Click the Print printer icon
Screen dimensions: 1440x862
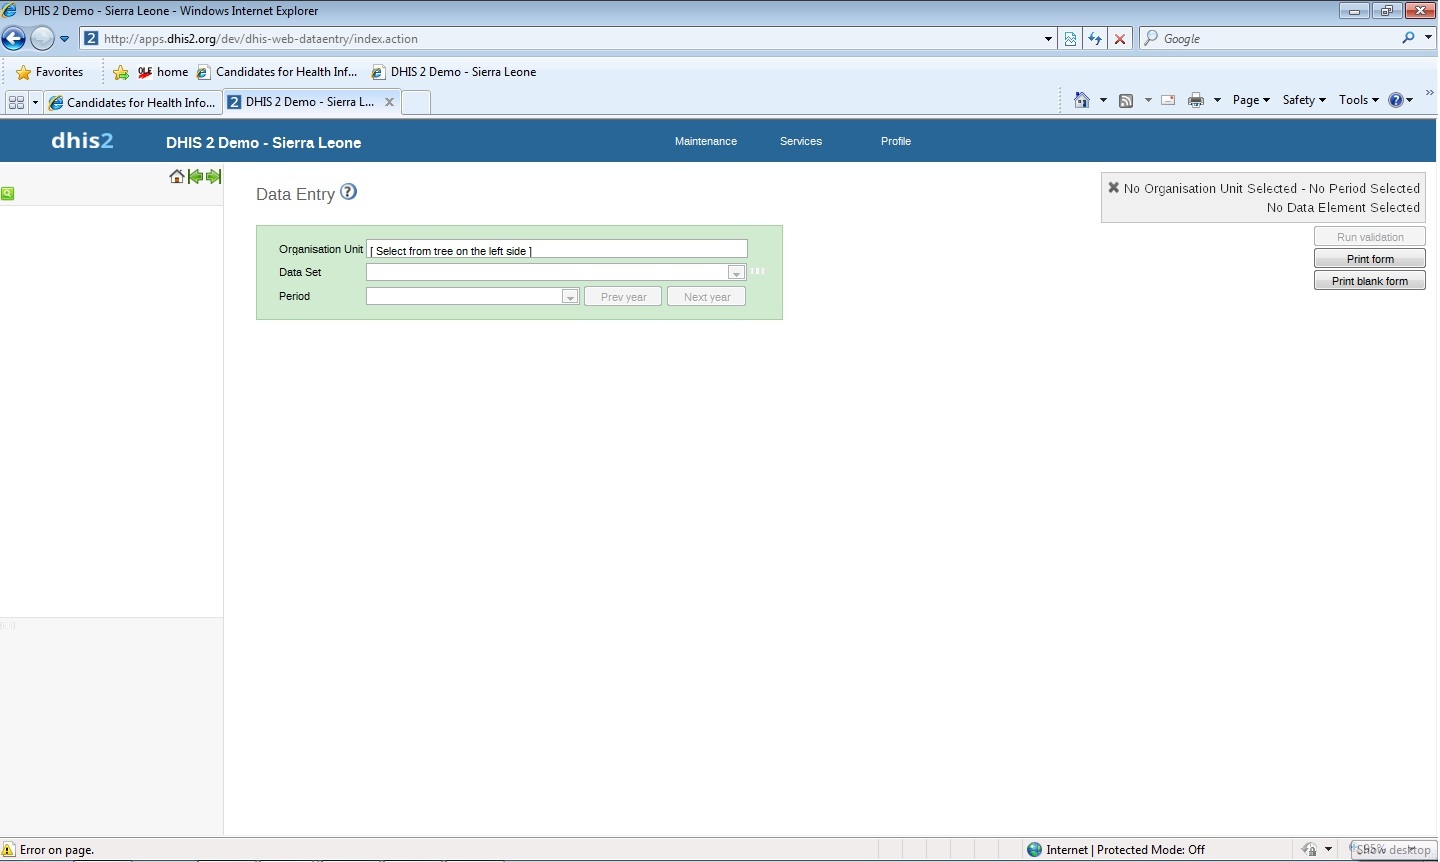[x=1196, y=100]
